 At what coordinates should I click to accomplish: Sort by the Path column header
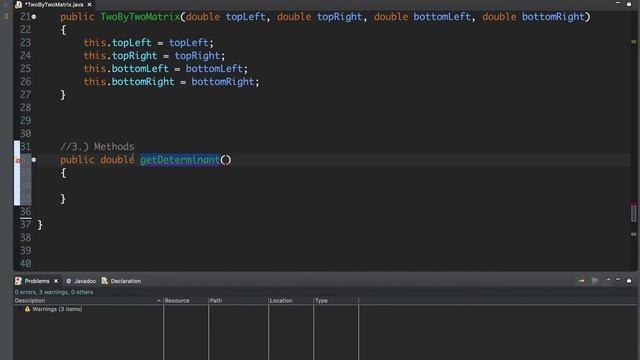click(238, 300)
